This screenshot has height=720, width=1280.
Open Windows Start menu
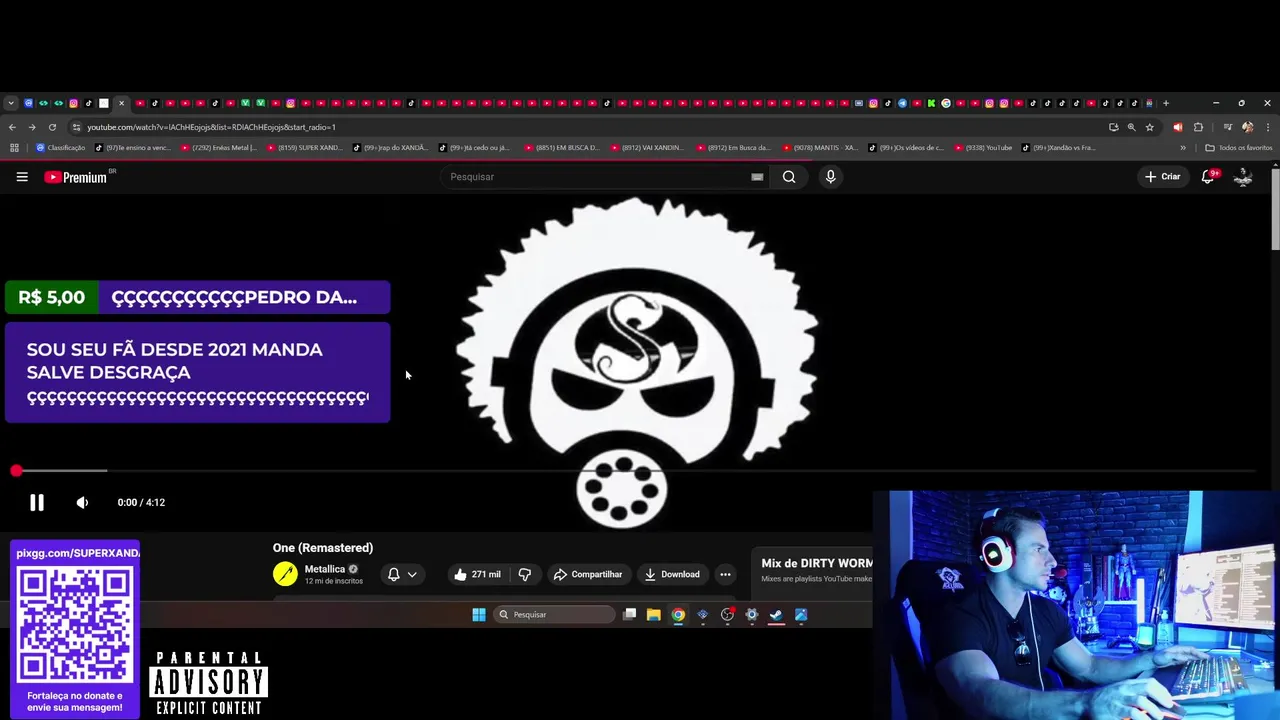tap(479, 615)
